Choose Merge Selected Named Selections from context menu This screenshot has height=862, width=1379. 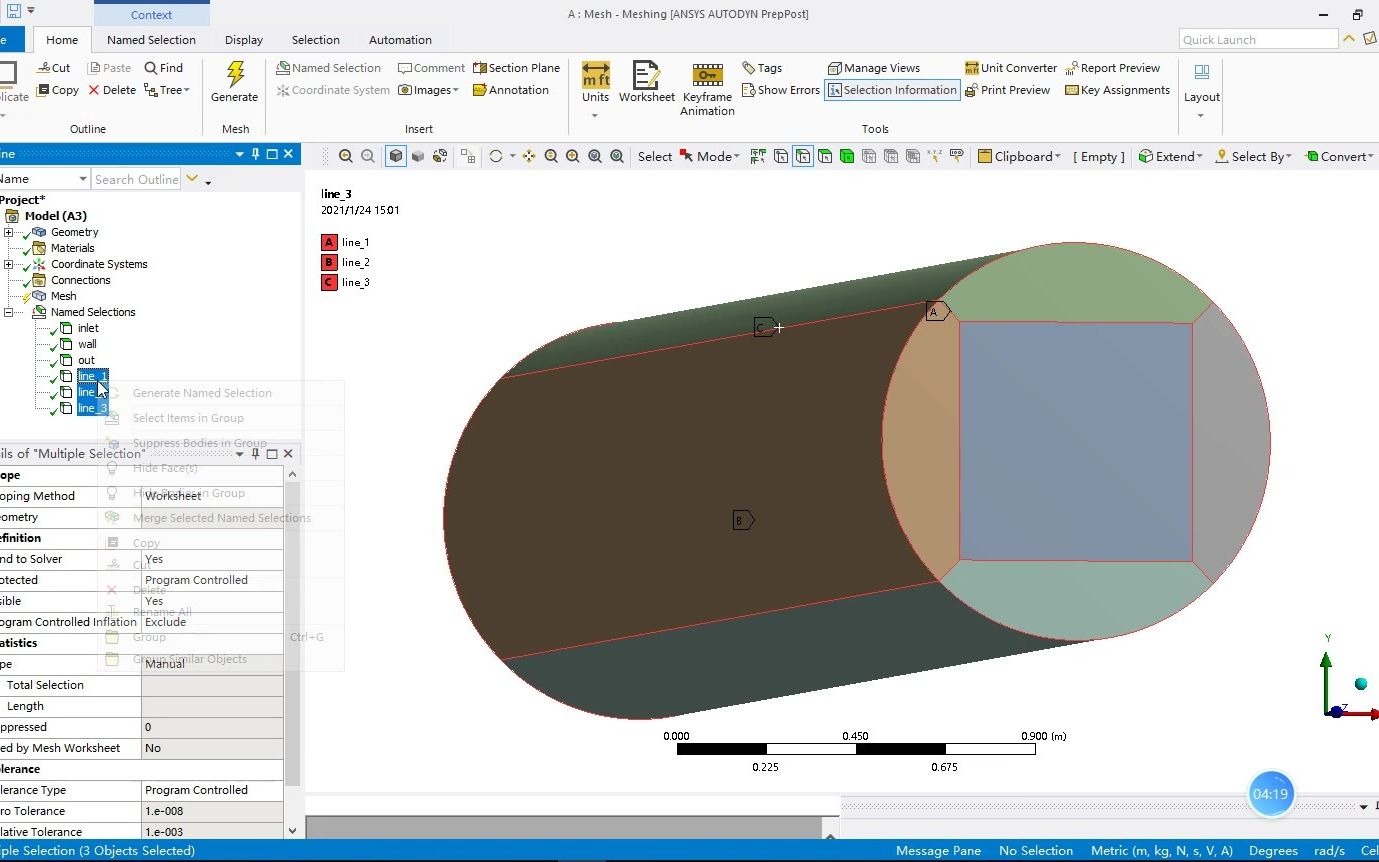(x=222, y=518)
